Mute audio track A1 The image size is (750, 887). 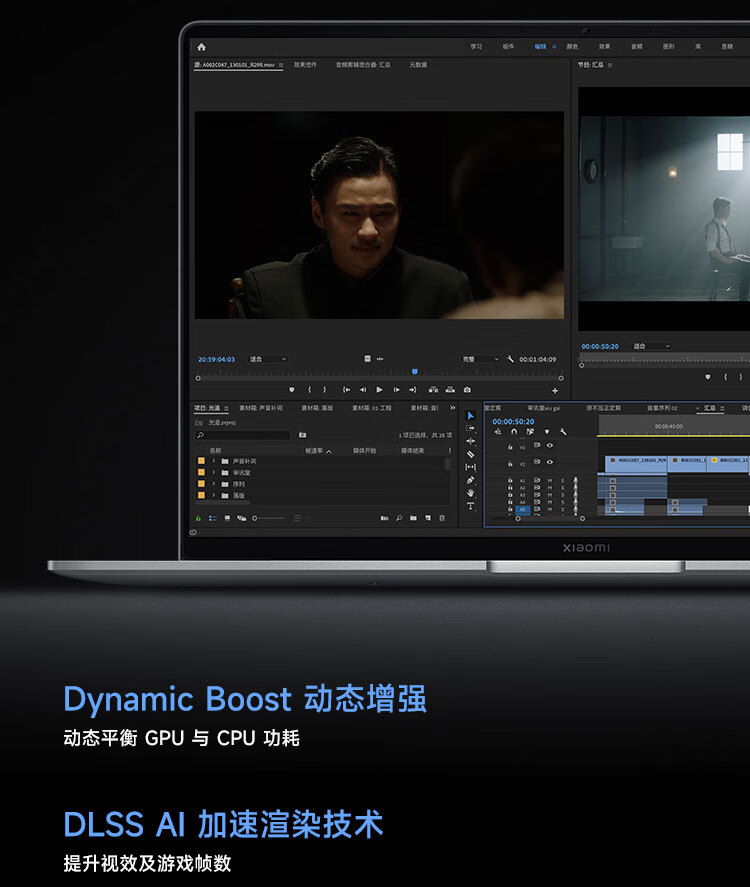coord(550,480)
